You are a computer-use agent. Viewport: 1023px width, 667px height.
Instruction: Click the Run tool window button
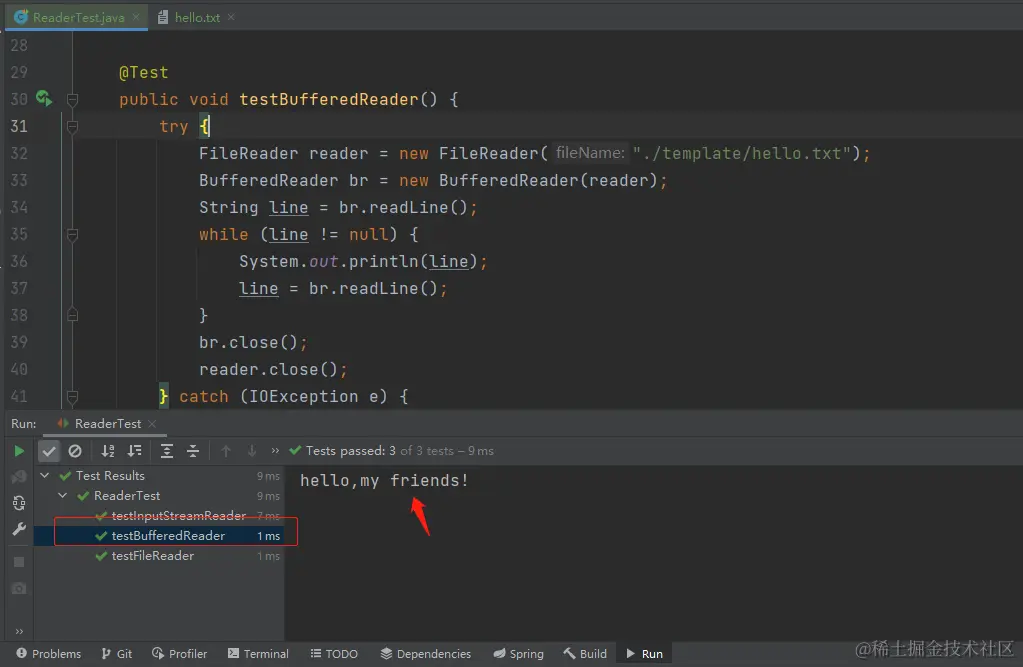point(645,653)
